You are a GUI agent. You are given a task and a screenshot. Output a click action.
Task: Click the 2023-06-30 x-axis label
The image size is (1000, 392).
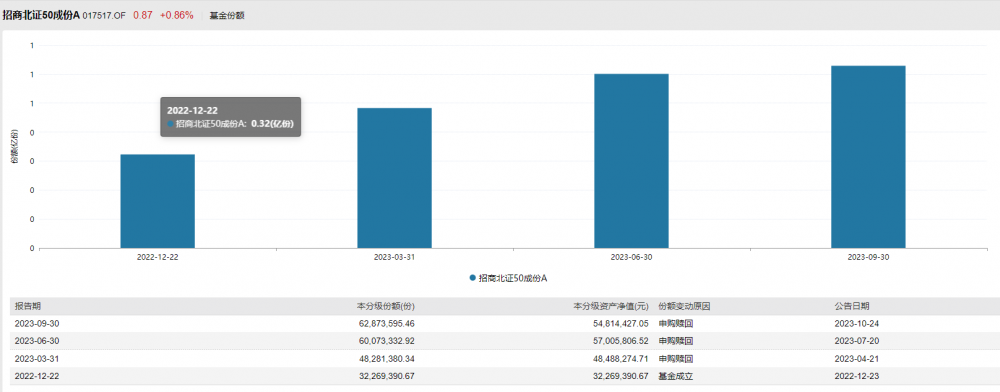[631, 258]
